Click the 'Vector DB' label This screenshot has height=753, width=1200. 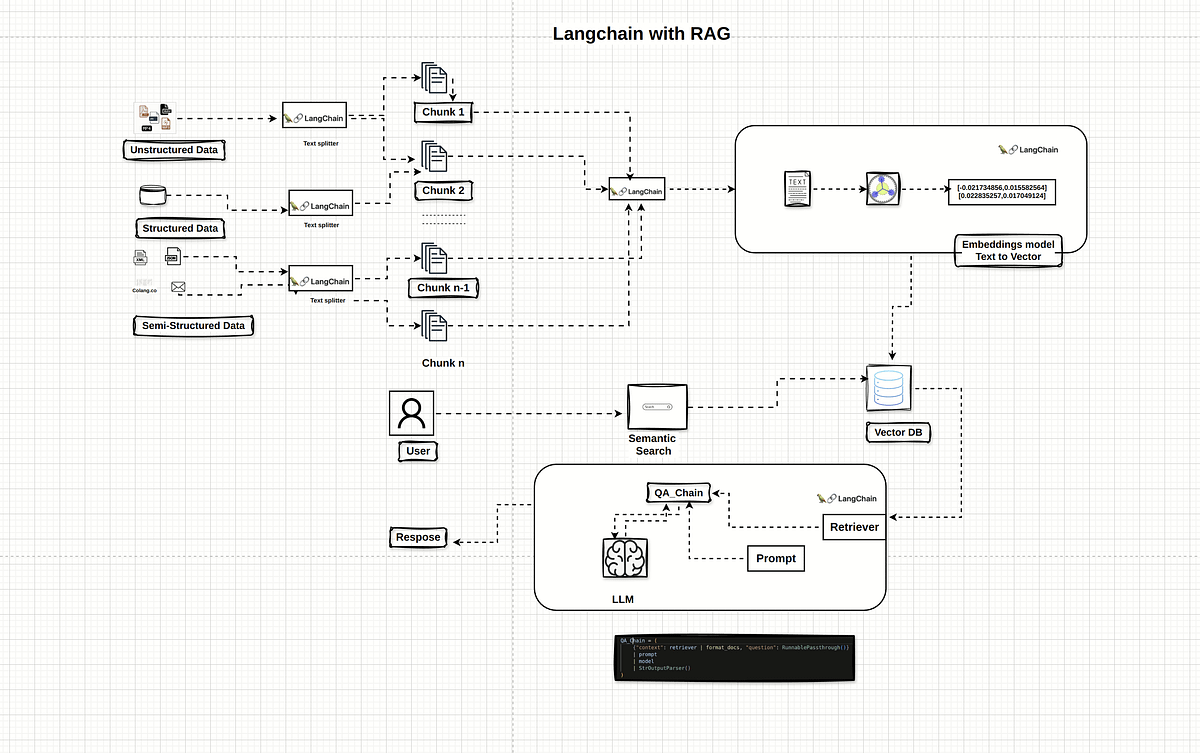[x=898, y=433]
